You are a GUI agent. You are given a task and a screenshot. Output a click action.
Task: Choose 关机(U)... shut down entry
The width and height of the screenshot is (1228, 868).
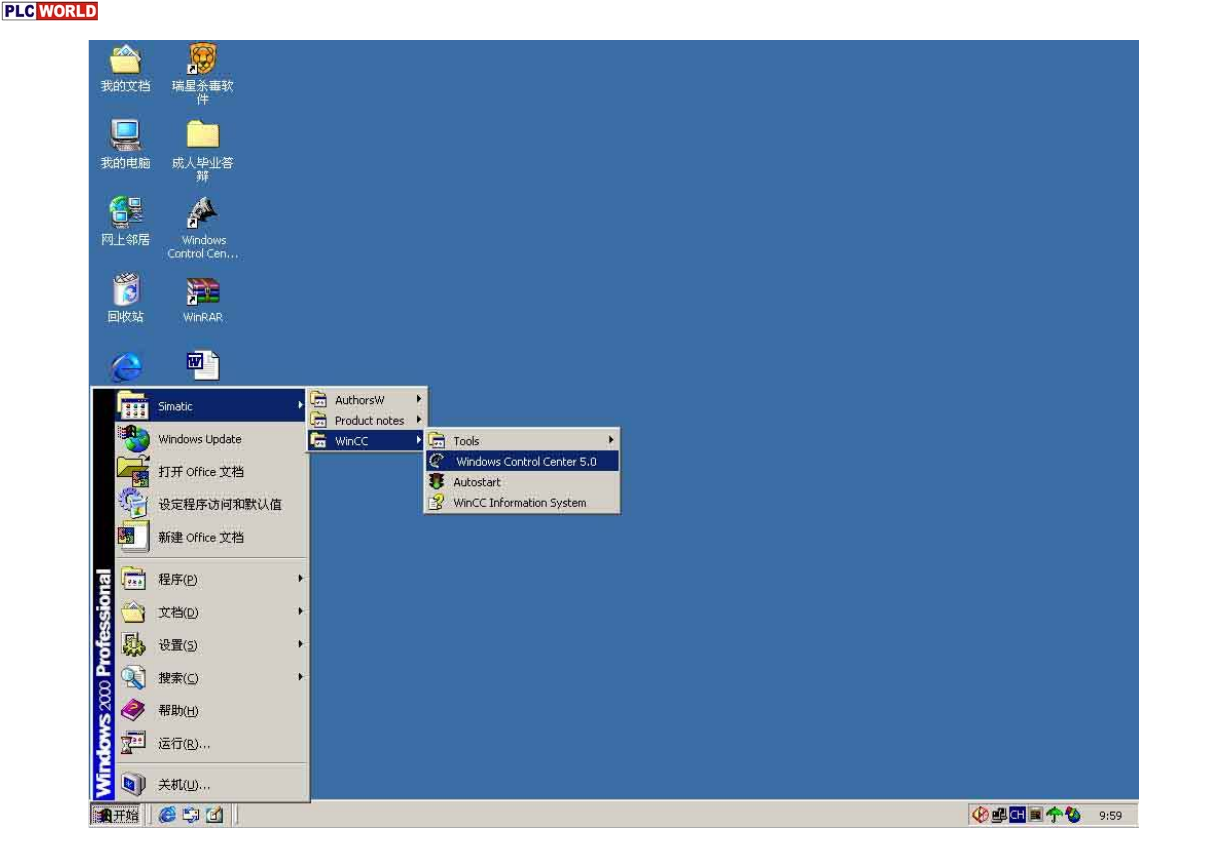pos(211,785)
